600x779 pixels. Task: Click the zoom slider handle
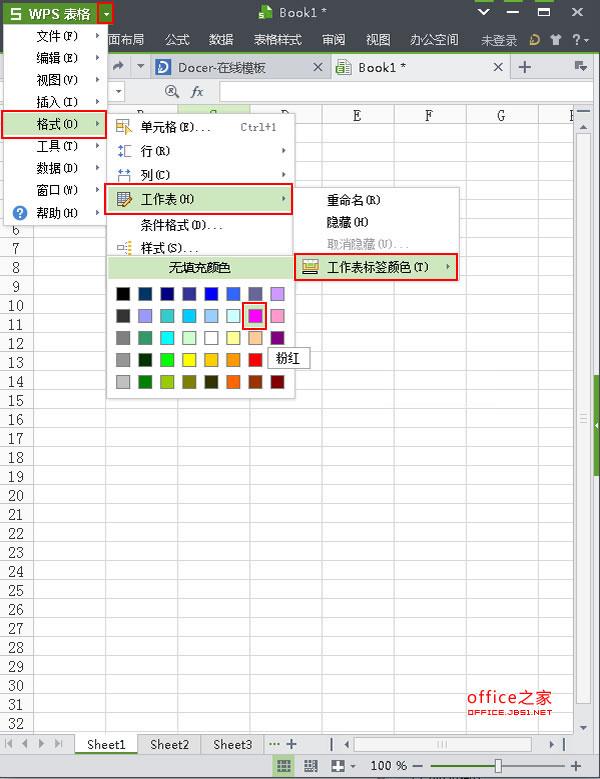(498, 766)
